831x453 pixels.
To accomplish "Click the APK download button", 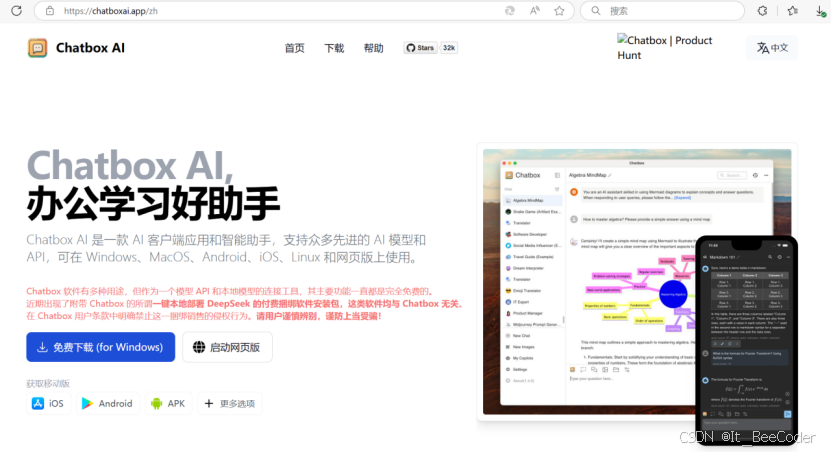I will pyautogui.click(x=169, y=404).
